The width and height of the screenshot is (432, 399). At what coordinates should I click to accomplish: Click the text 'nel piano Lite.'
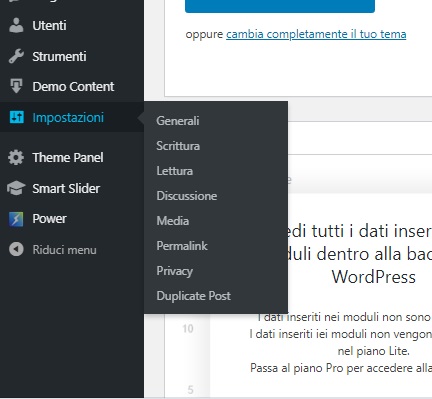tap(373, 351)
